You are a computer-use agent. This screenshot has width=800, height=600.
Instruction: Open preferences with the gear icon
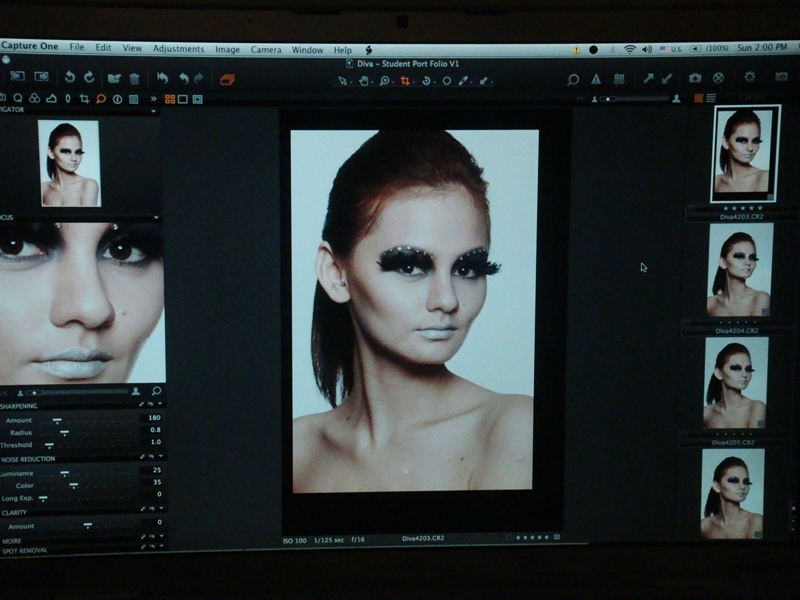(749, 77)
